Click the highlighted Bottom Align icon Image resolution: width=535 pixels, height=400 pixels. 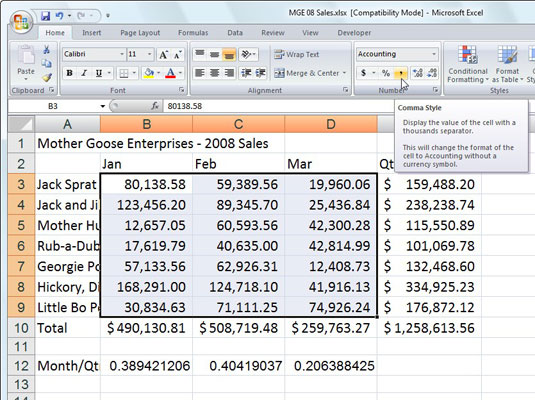point(229,55)
